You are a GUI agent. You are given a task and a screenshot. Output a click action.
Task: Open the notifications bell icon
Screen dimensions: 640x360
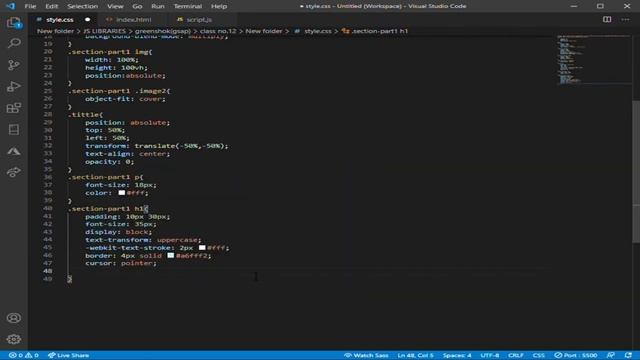628,355
